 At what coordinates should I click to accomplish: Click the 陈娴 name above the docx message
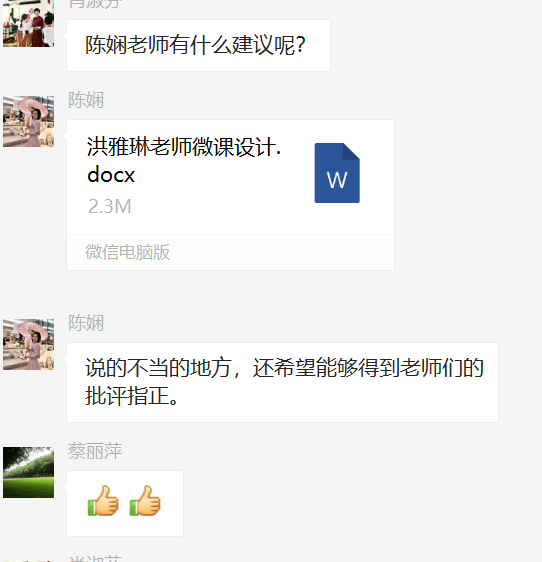pos(86,100)
